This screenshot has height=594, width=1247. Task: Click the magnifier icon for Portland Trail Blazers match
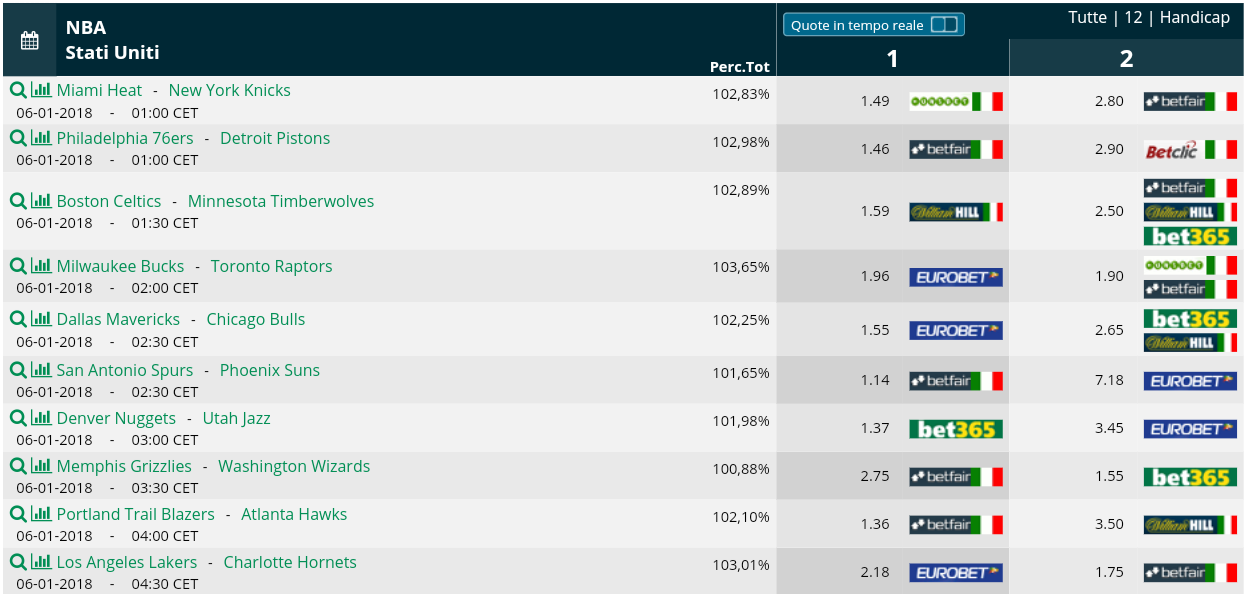click(17, 513)
